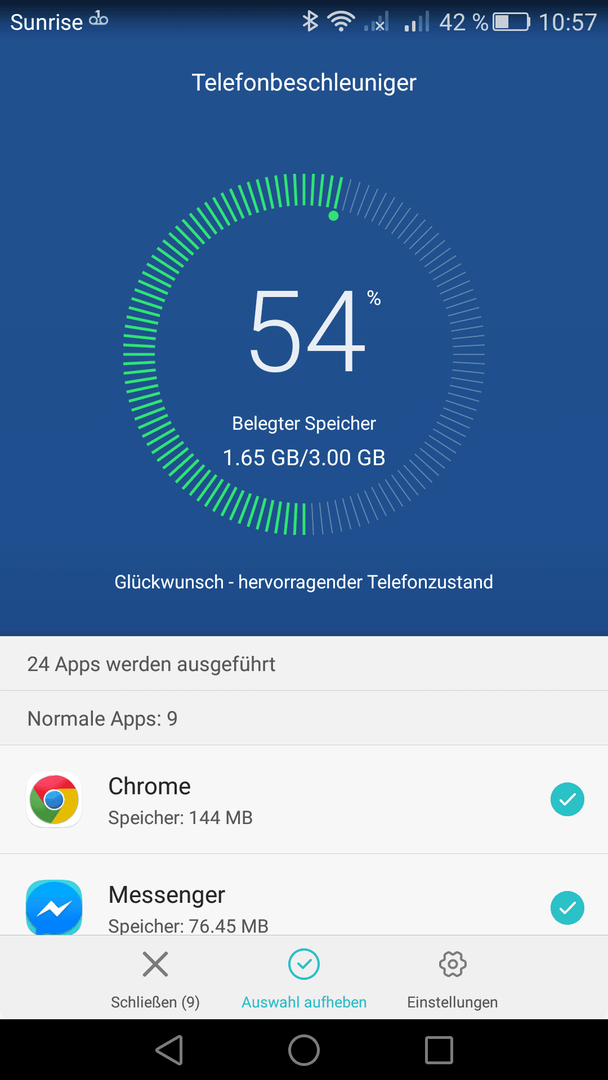The width and height of the screenshot is (608, 1080).
Task: Open Einstellungen gear icon
Action: (452, 964)
